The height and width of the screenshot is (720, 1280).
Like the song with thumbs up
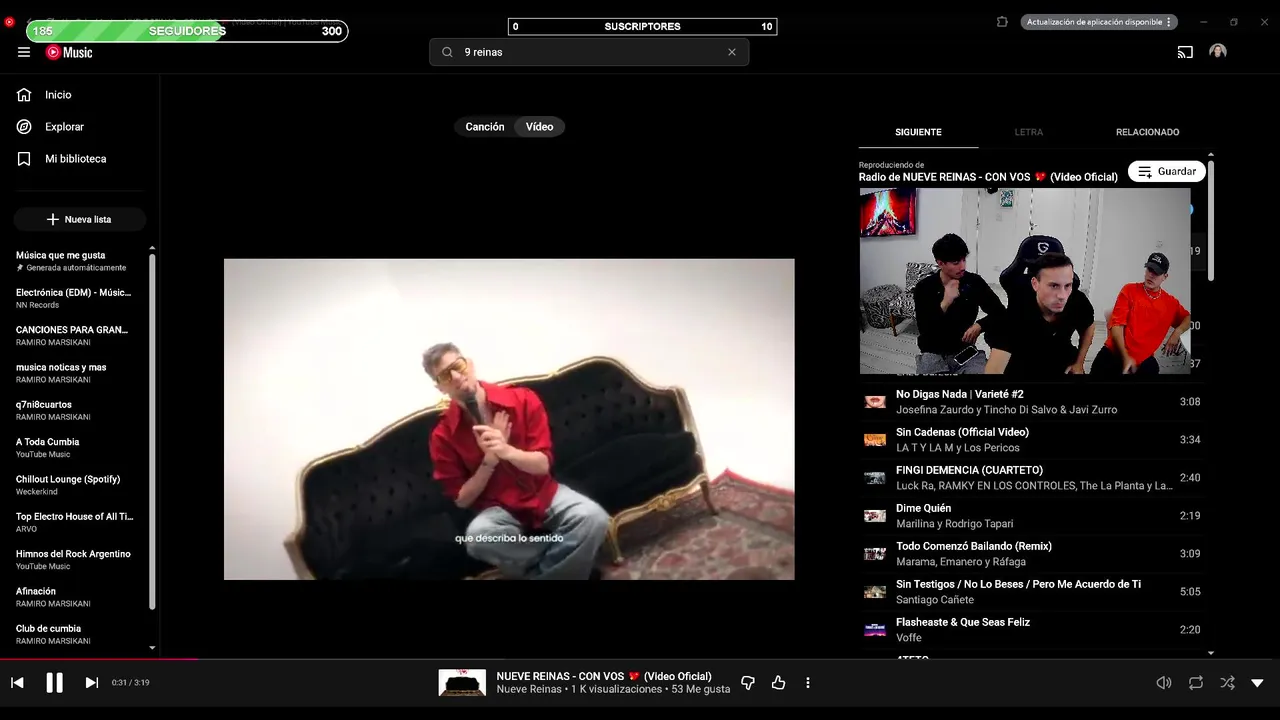[778, 683]
